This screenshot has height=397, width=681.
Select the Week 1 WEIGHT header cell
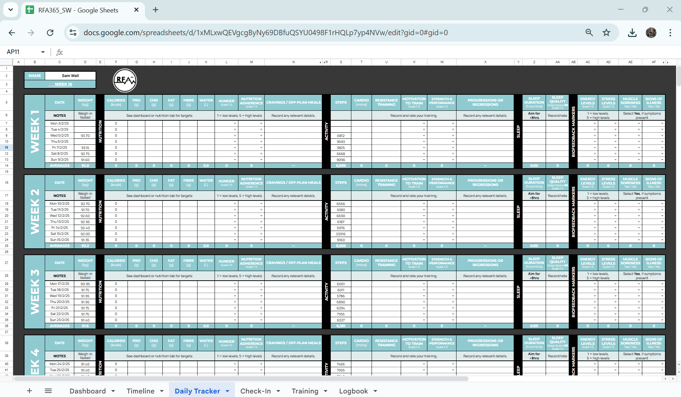[85, 102]
